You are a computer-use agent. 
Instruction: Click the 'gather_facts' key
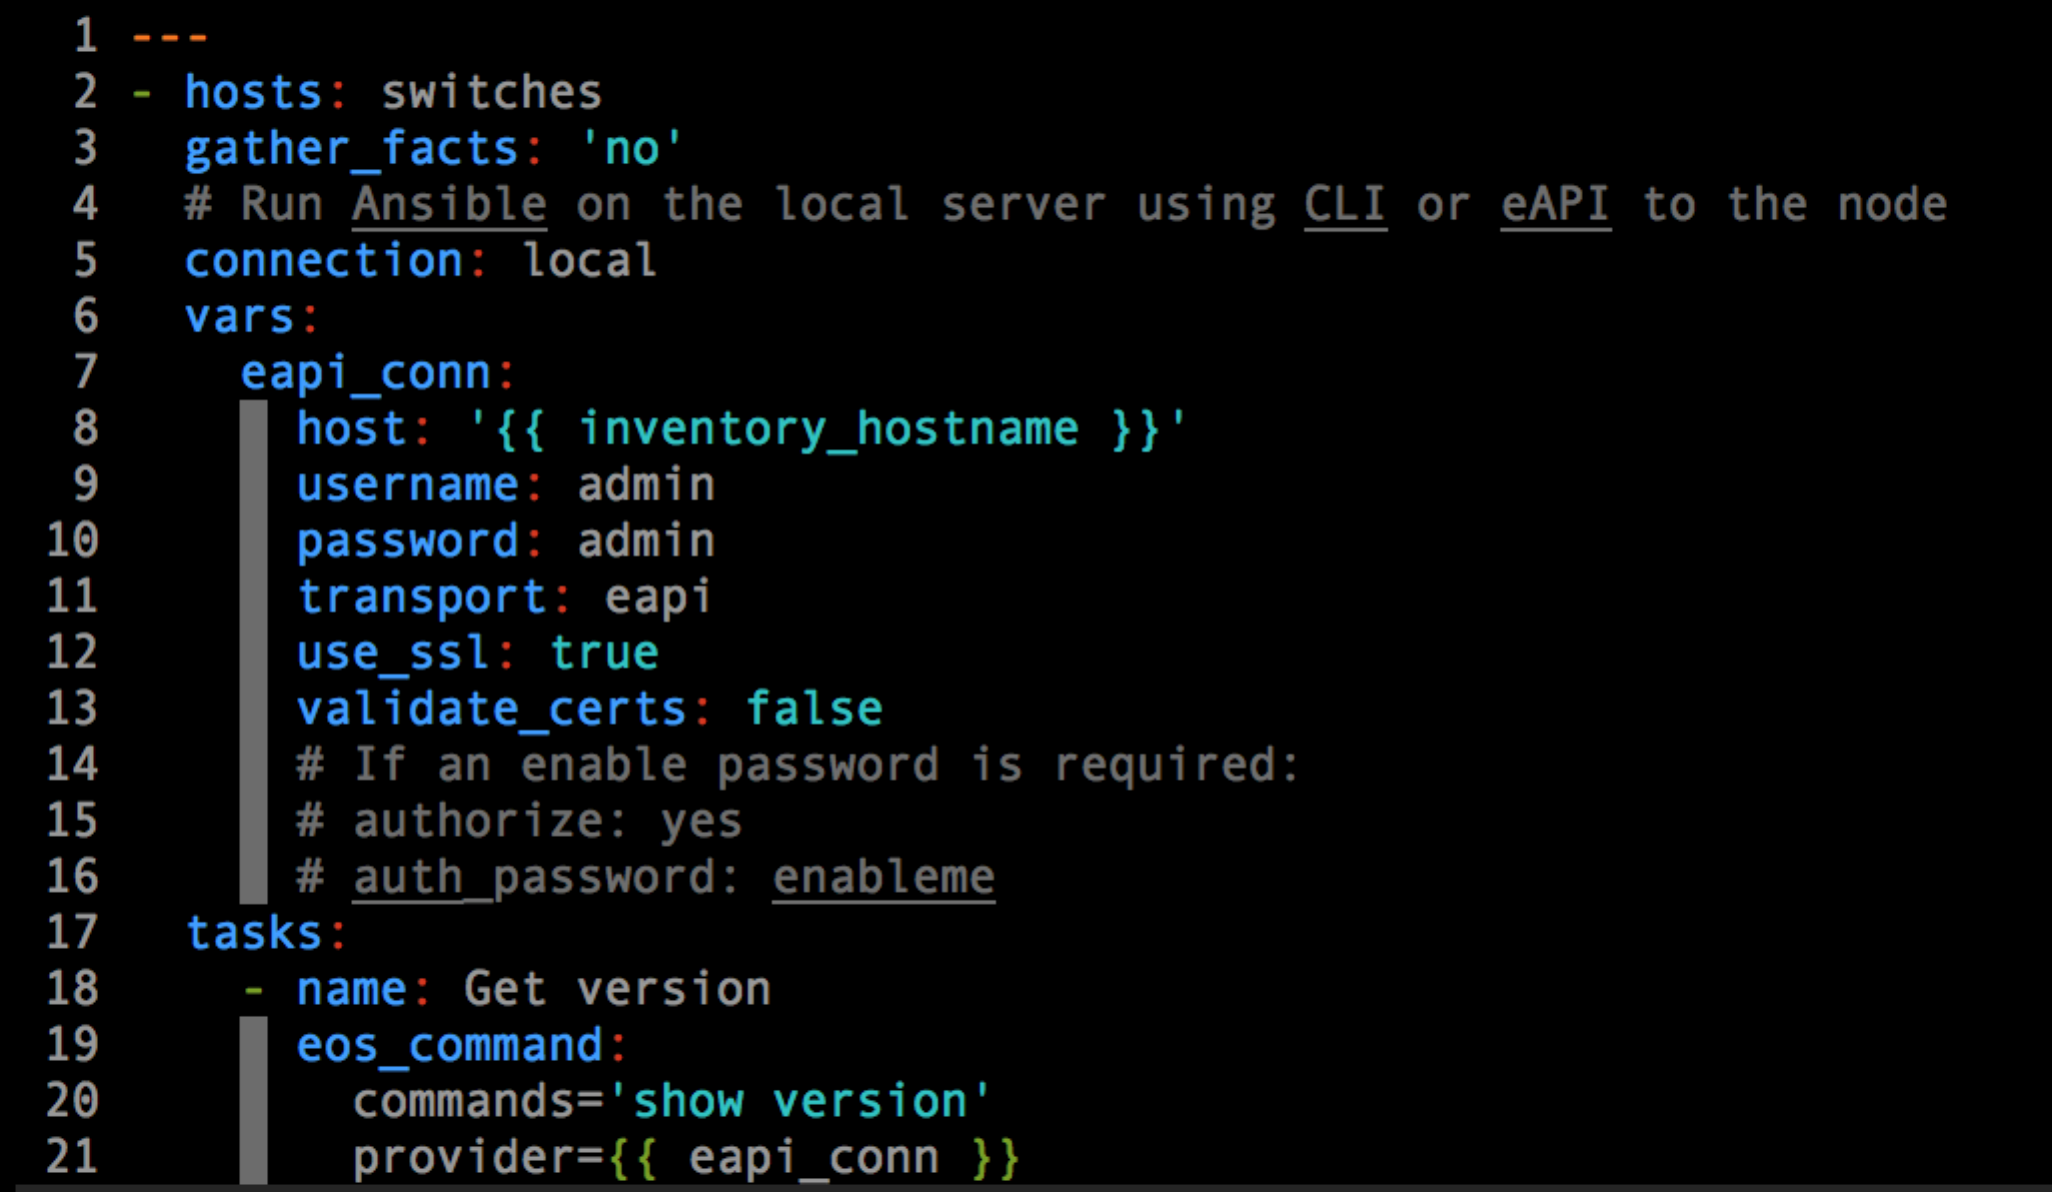pyautogui.click(x=351, y=149)
